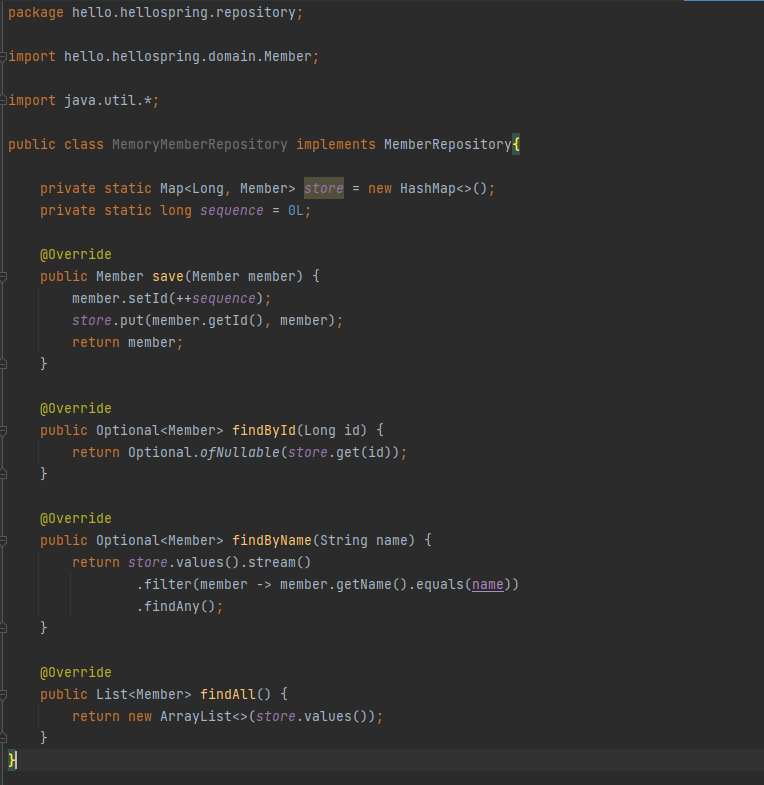Click the highlighted store field declaration
This screenshot has width=764, height=785.
tap(324, 188)
